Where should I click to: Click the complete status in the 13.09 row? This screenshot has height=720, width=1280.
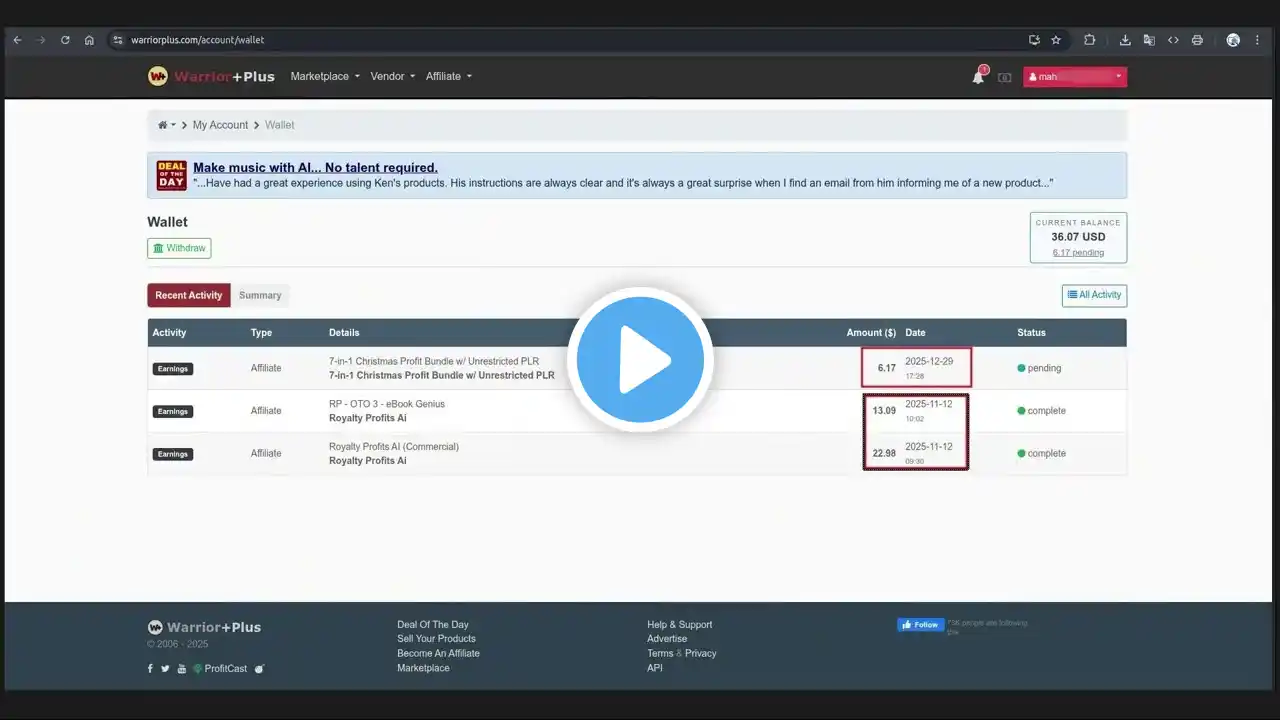(1041, 411)
